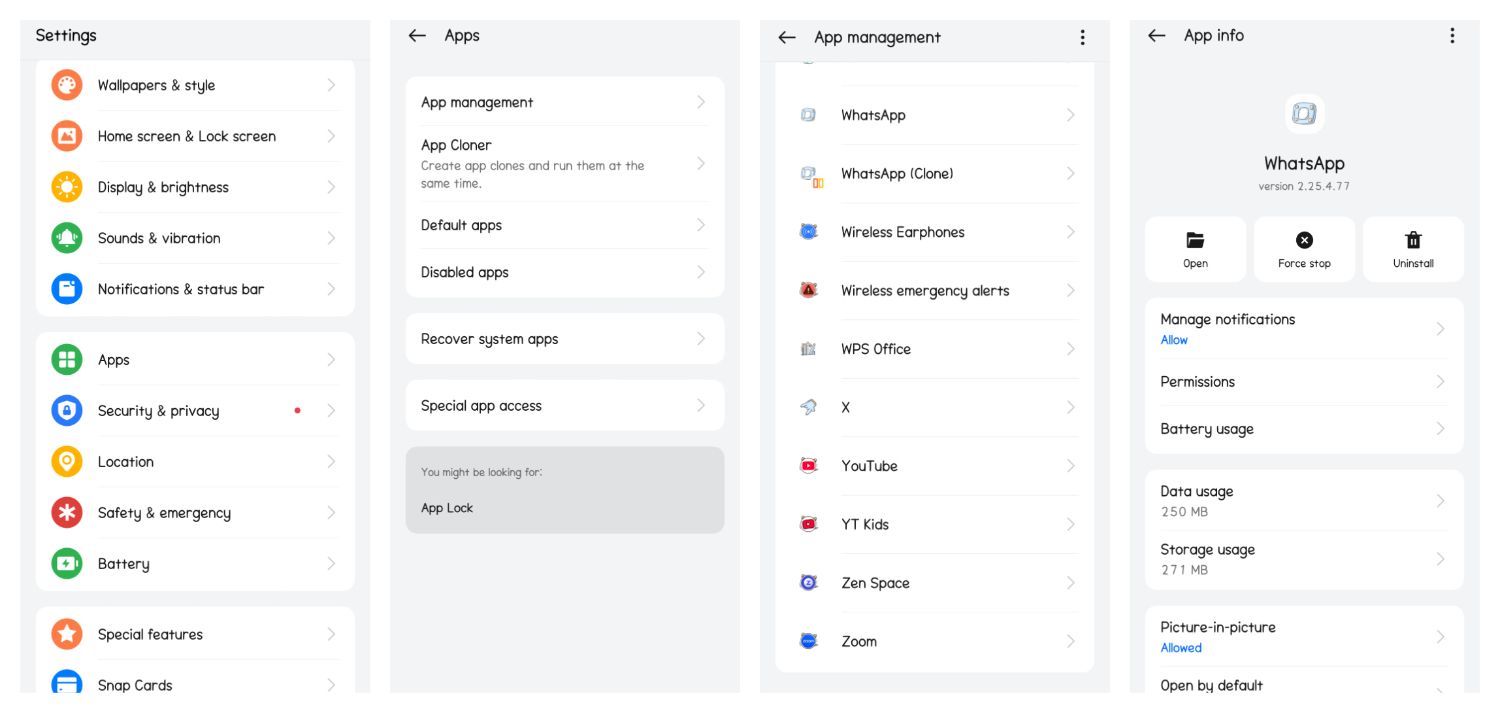The width and height of the screenshot is (1500, 713).
Task: Tap the WhatsApp (Clone) app icon in the list
Action: (x=810, y=175)
